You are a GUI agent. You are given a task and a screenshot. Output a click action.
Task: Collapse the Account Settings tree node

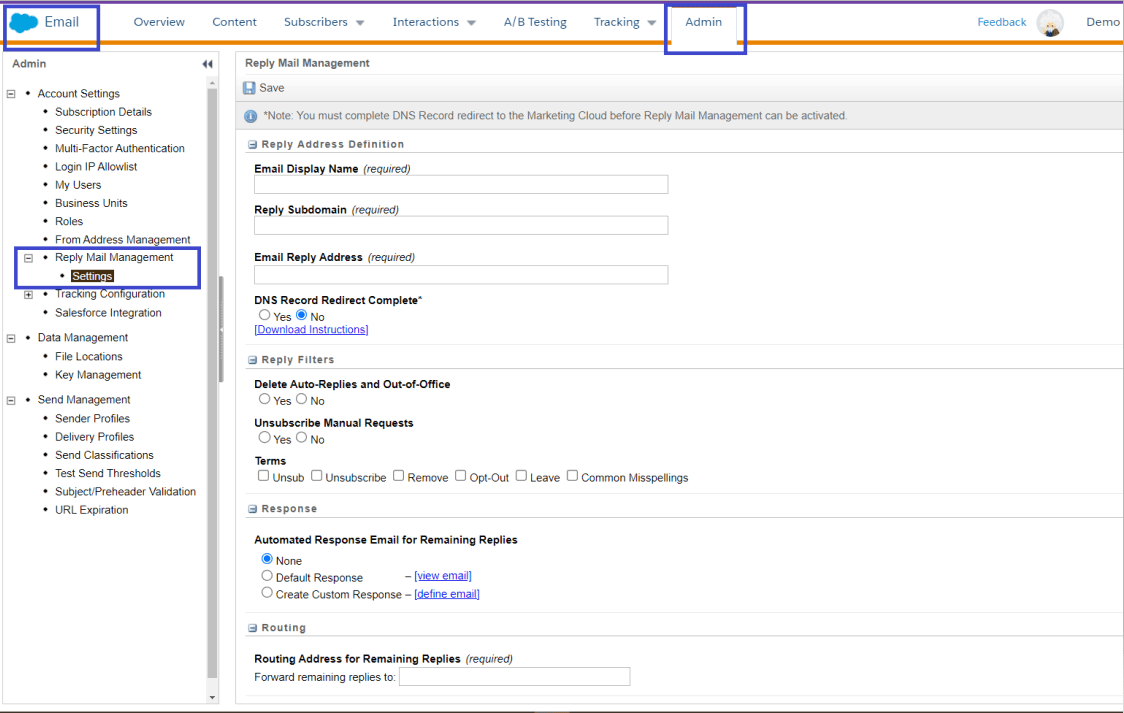coord(12,94)
